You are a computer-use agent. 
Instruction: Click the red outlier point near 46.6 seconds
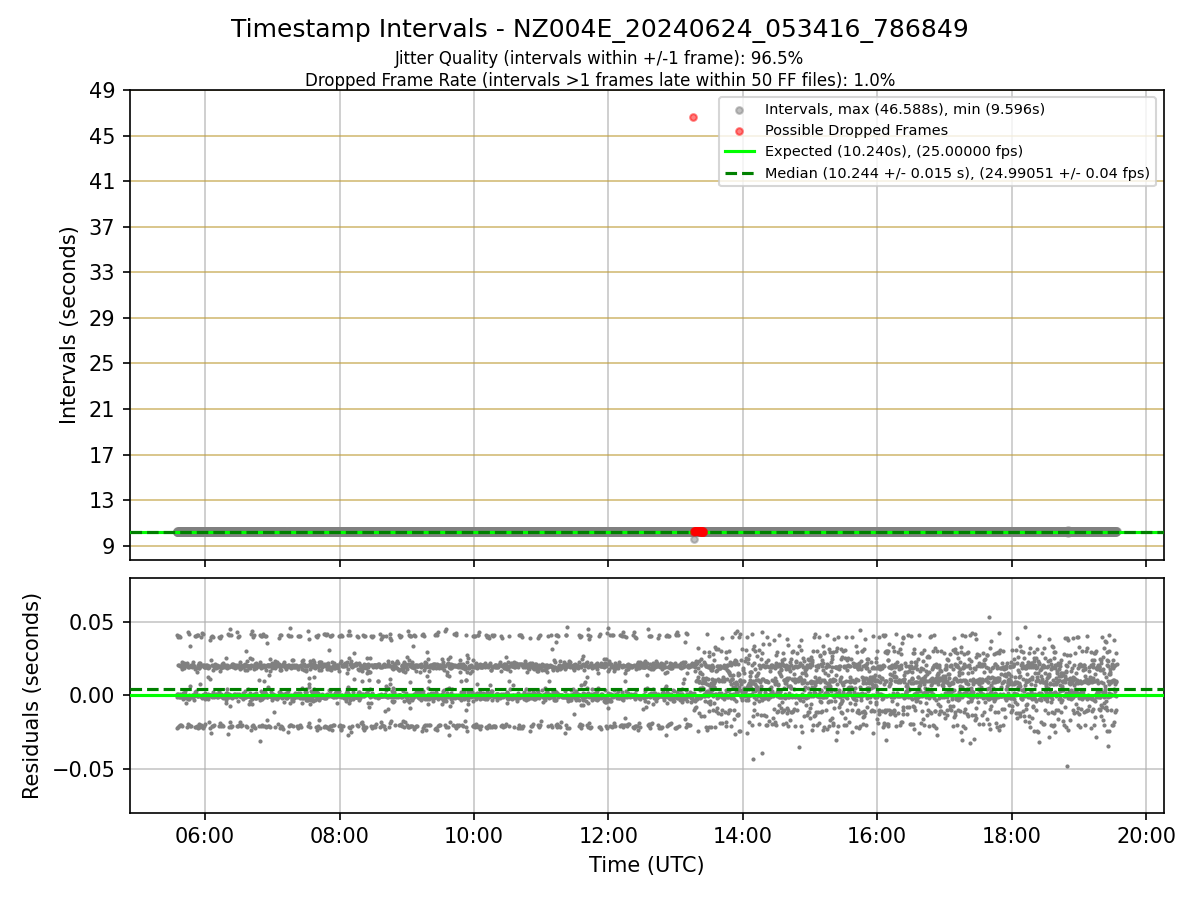(693, 117)
